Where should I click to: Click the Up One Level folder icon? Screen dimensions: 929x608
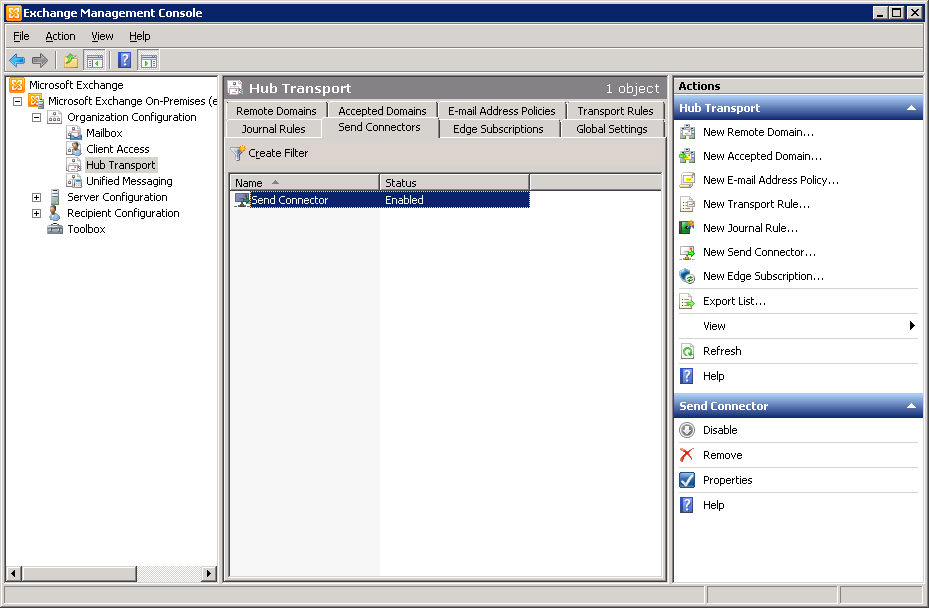[71, 60]
